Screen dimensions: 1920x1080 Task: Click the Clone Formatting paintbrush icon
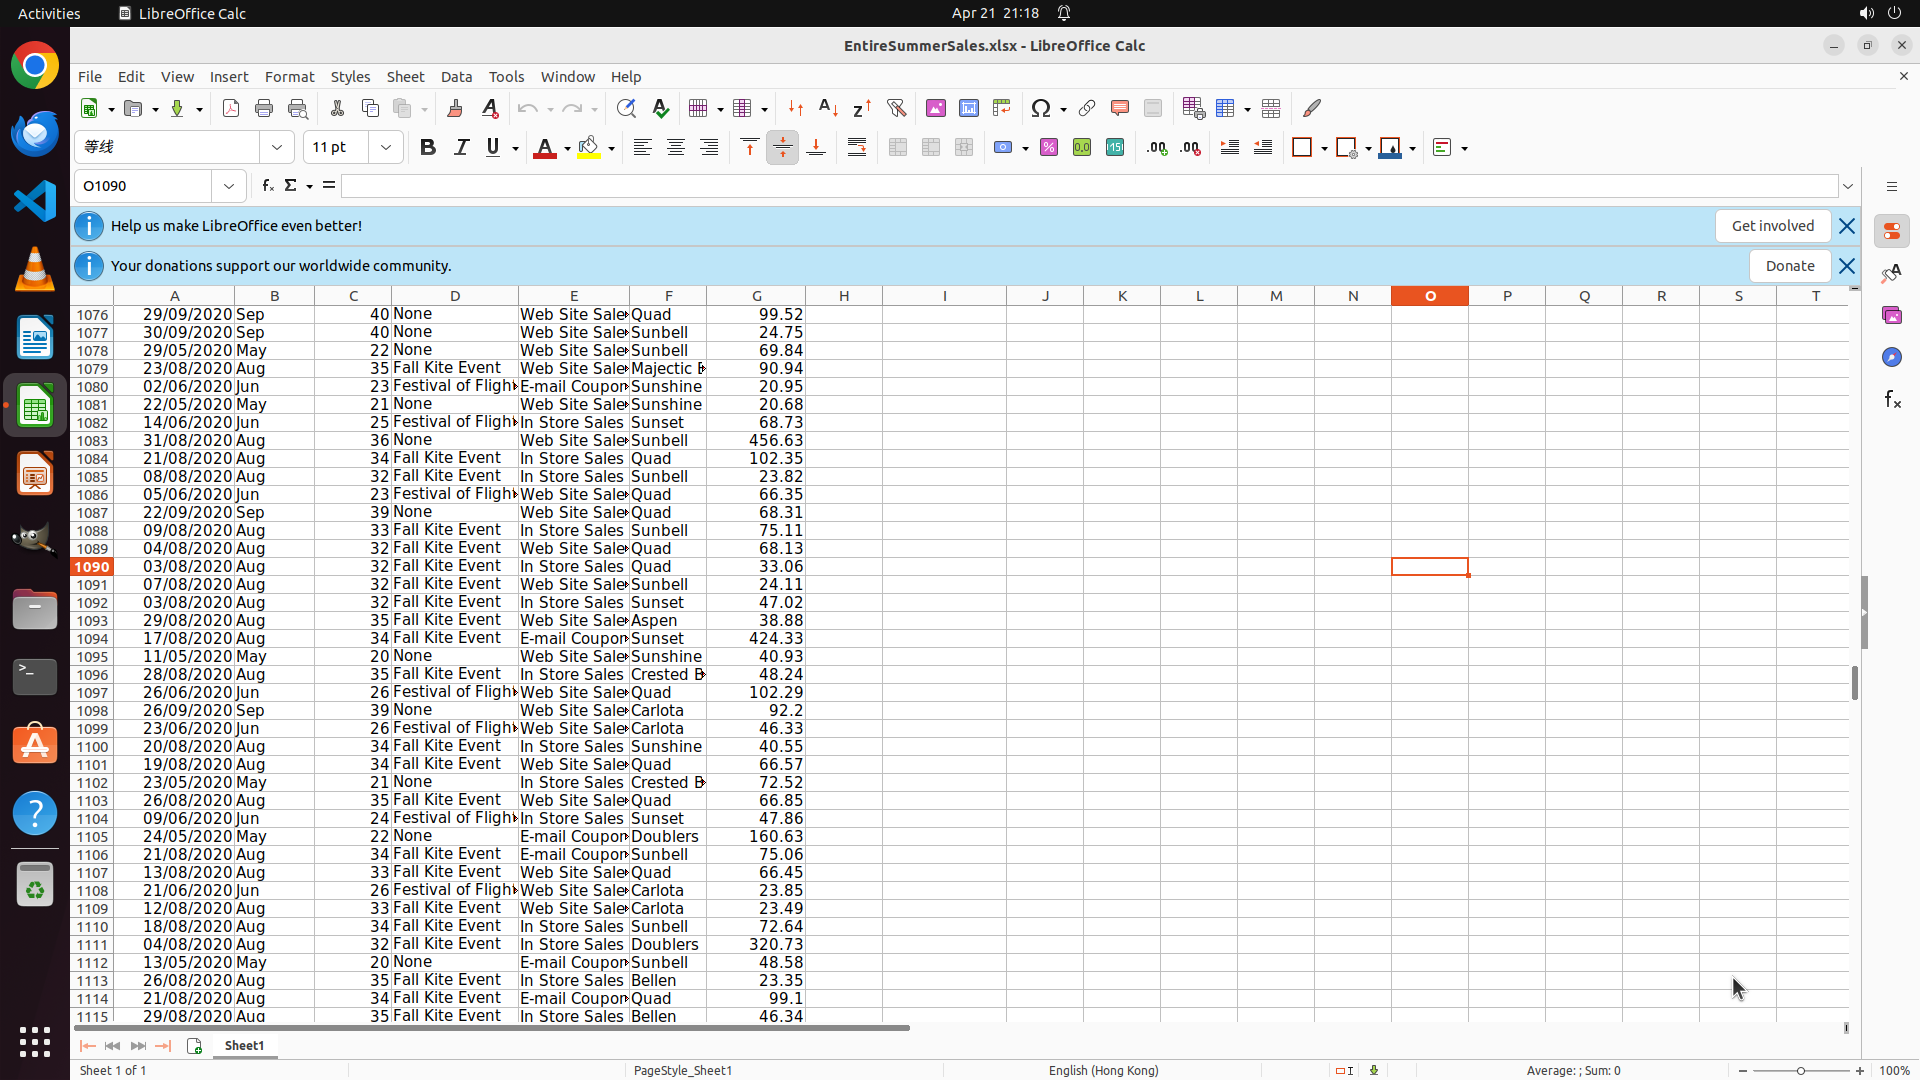(455, 109)
